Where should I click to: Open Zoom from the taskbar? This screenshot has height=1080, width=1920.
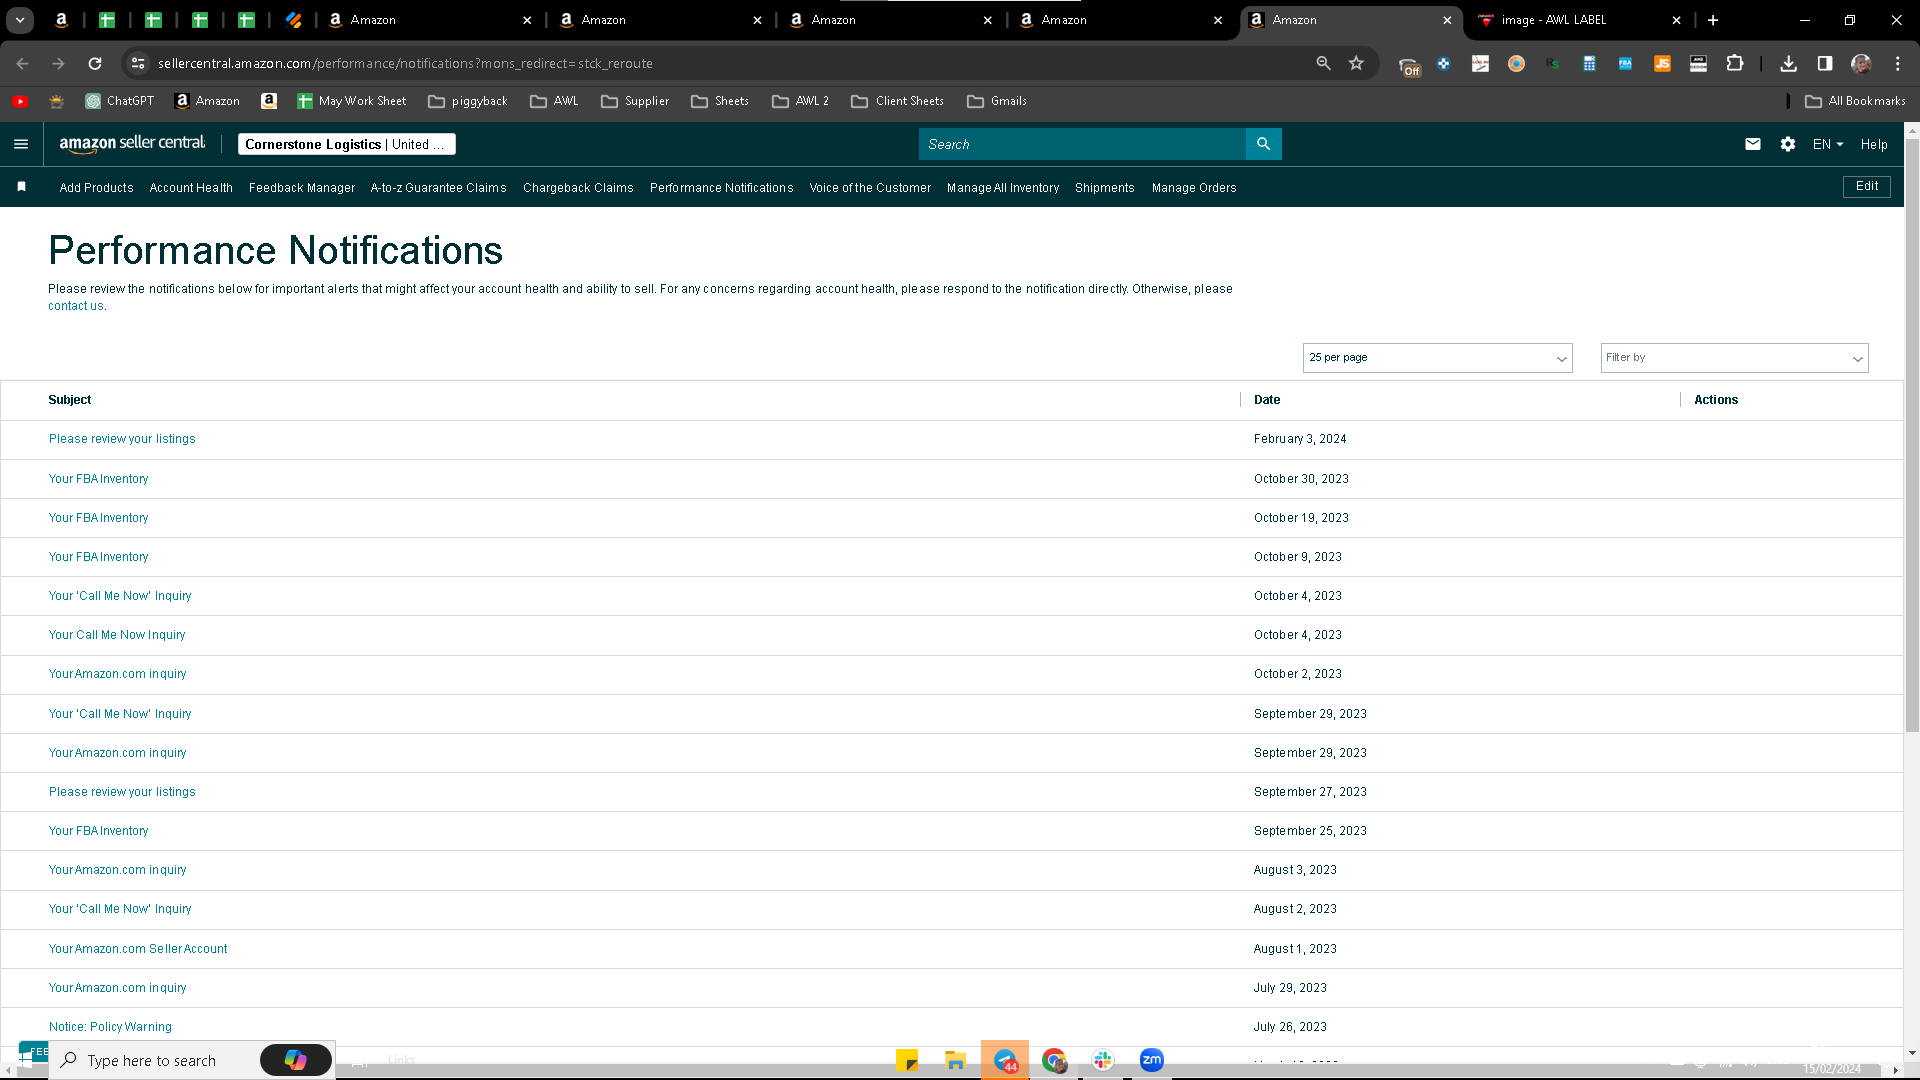click(1151, 1060)
